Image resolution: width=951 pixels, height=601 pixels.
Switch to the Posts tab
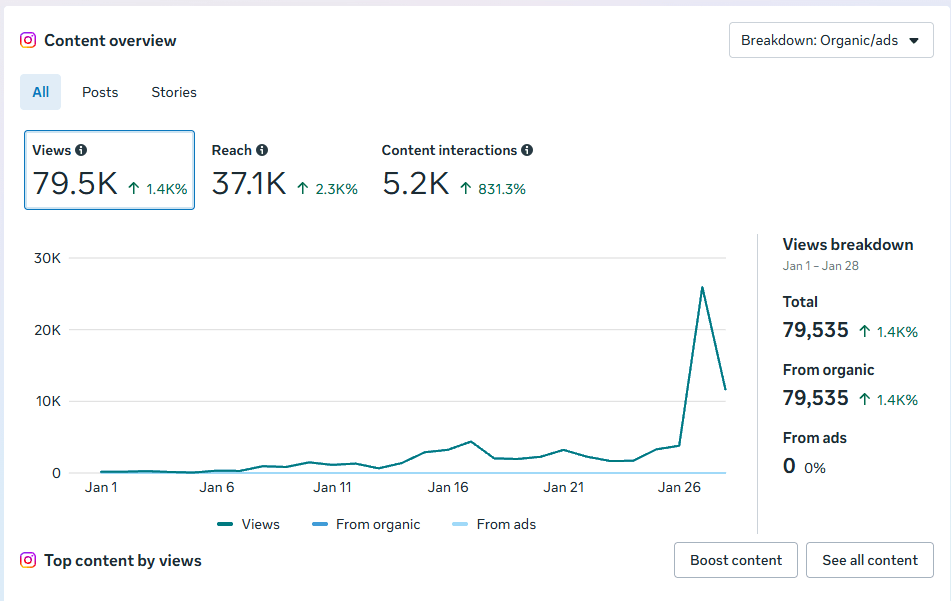click(x=100, y=92)
